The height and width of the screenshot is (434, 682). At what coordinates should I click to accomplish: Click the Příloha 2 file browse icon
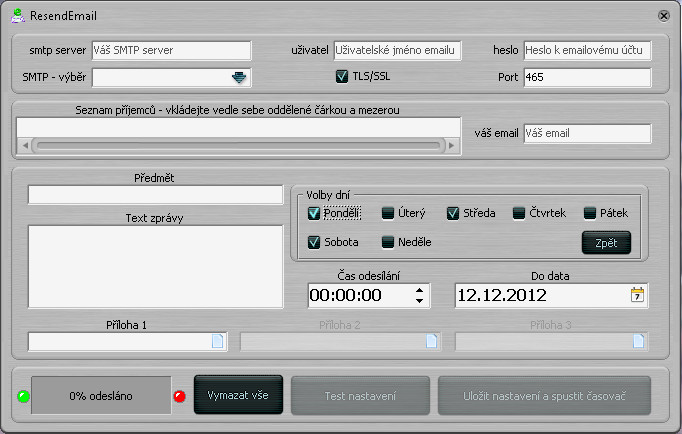click(x=431, y=341)
